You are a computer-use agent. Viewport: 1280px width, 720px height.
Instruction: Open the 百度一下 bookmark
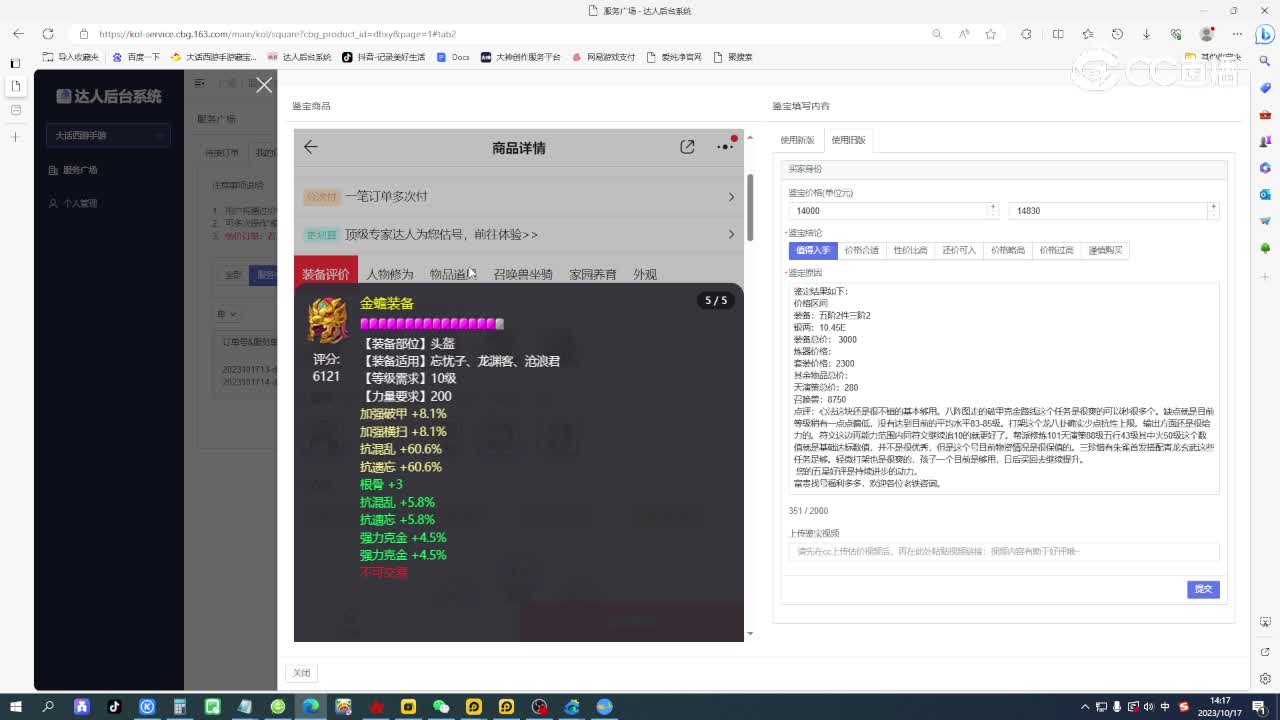tap(137, 57)
